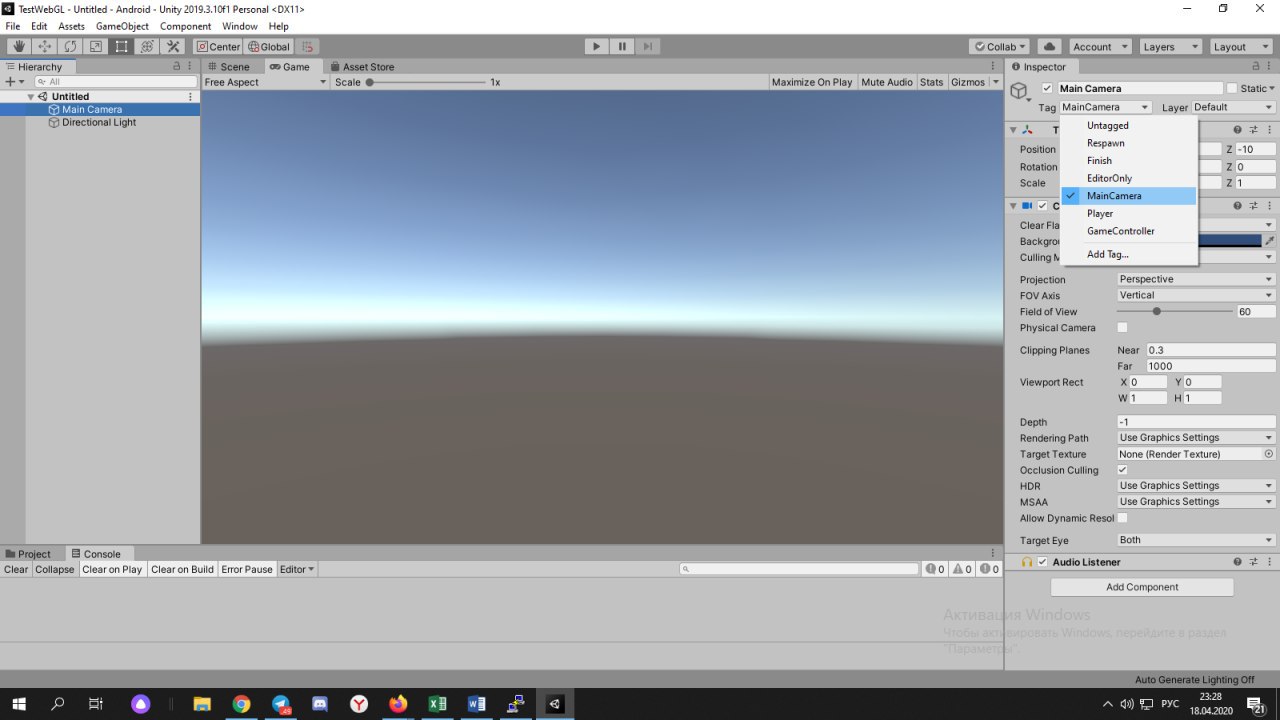This screenshot has height=720, width=1280.
Task: Choose Untagged from tag list
Action: click(x=1129, y=126)
